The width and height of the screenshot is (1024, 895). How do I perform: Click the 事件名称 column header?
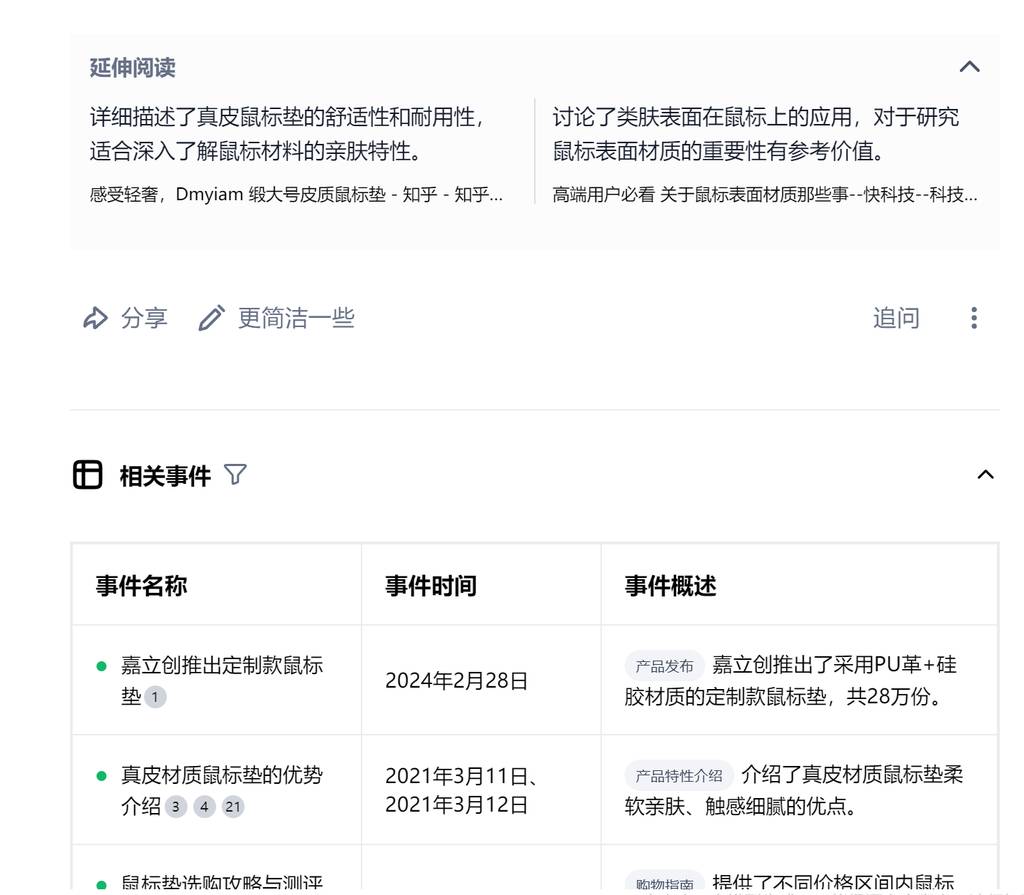click(141, 586)
